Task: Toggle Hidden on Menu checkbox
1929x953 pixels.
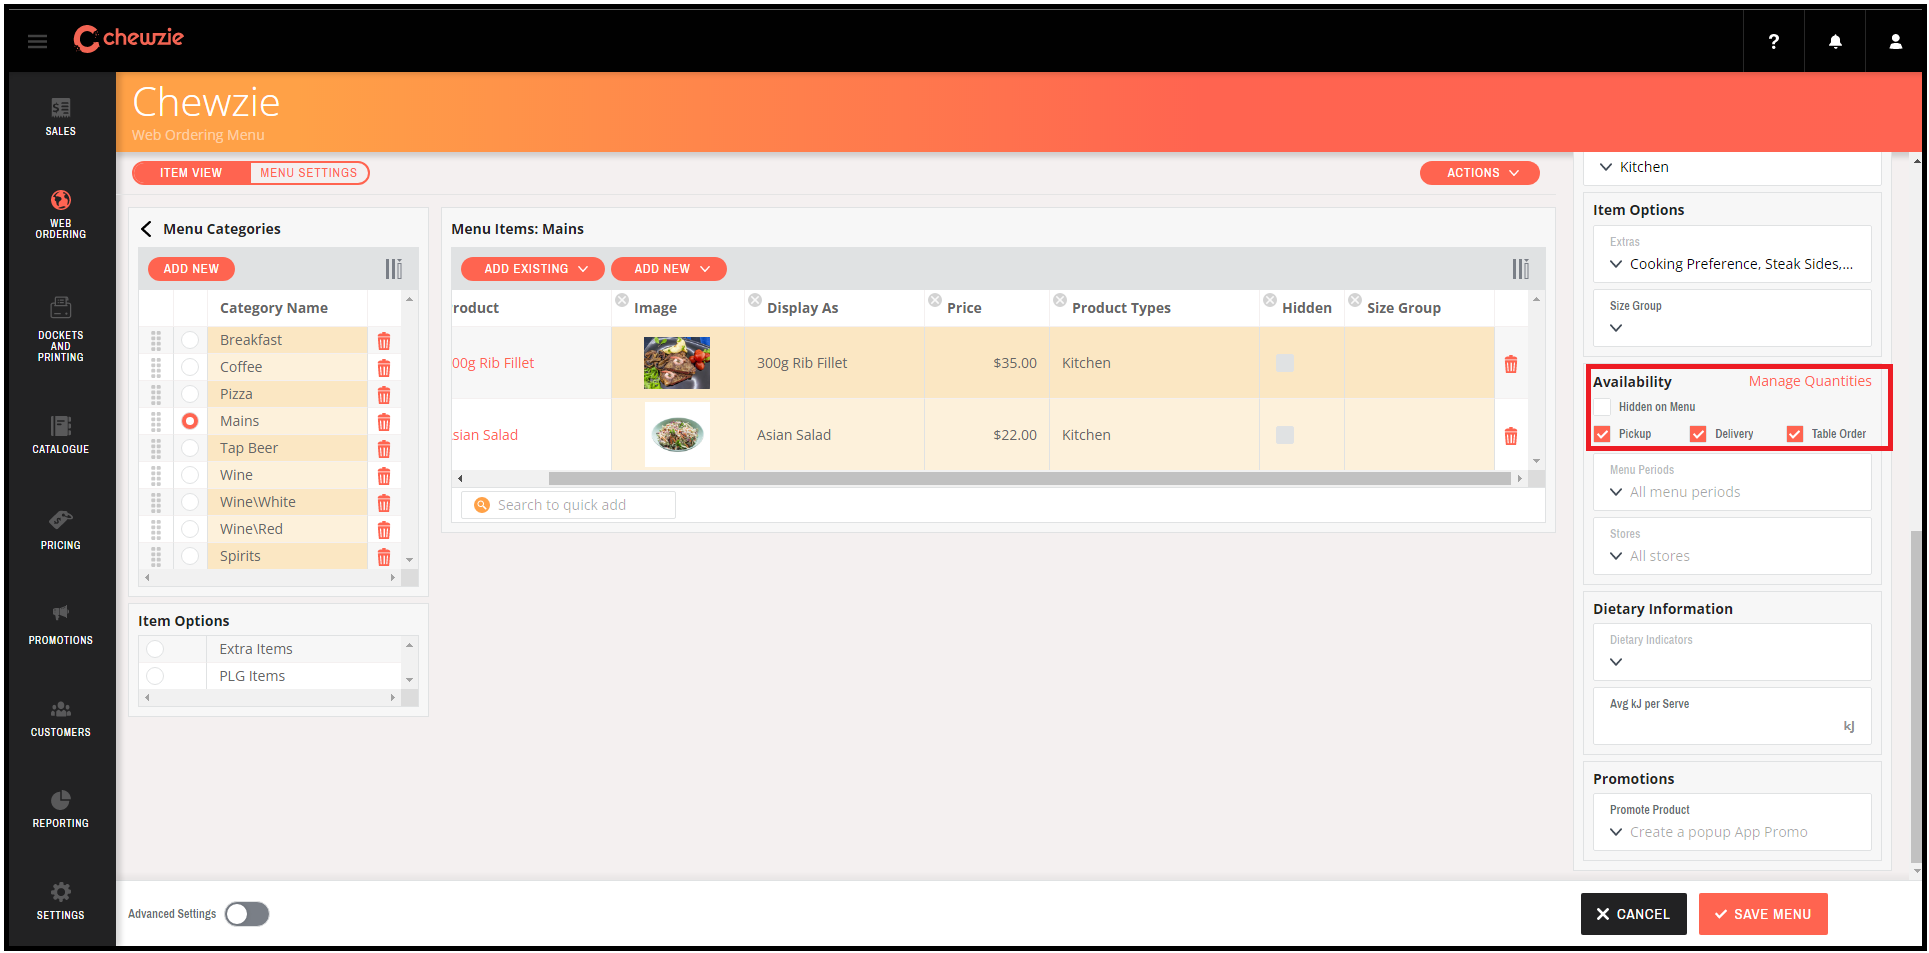Action: click(x=1603, y=407)
